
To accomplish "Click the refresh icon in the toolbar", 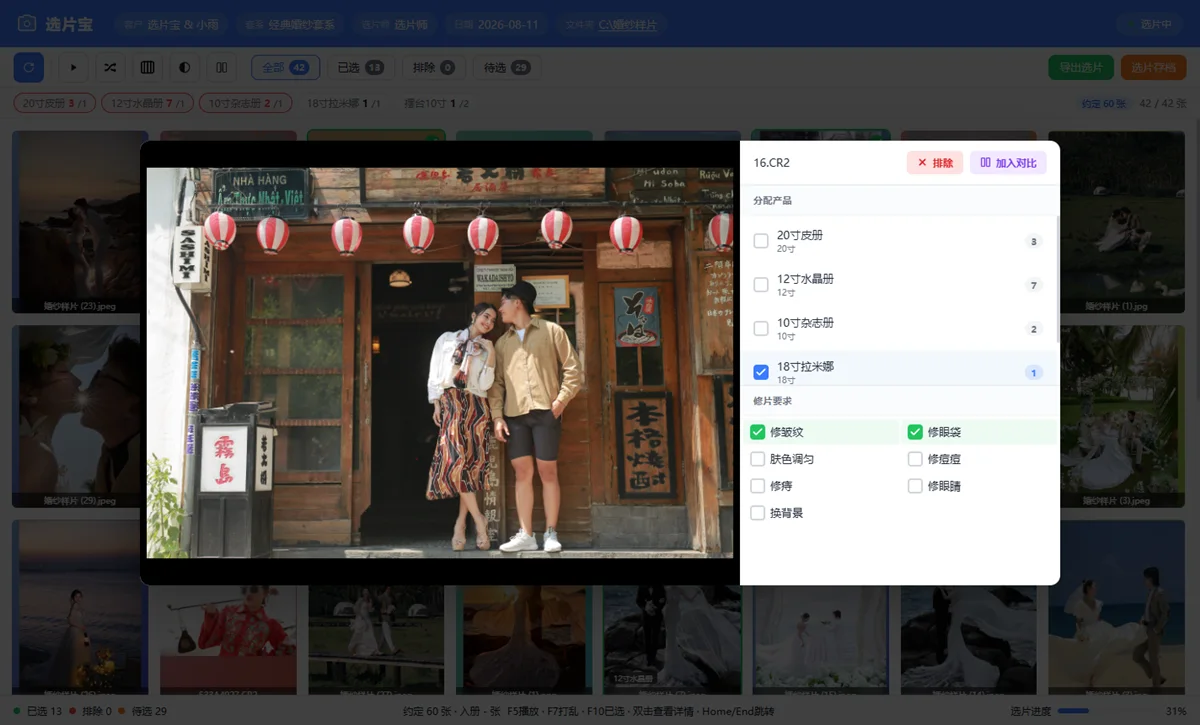I will 28,68.
